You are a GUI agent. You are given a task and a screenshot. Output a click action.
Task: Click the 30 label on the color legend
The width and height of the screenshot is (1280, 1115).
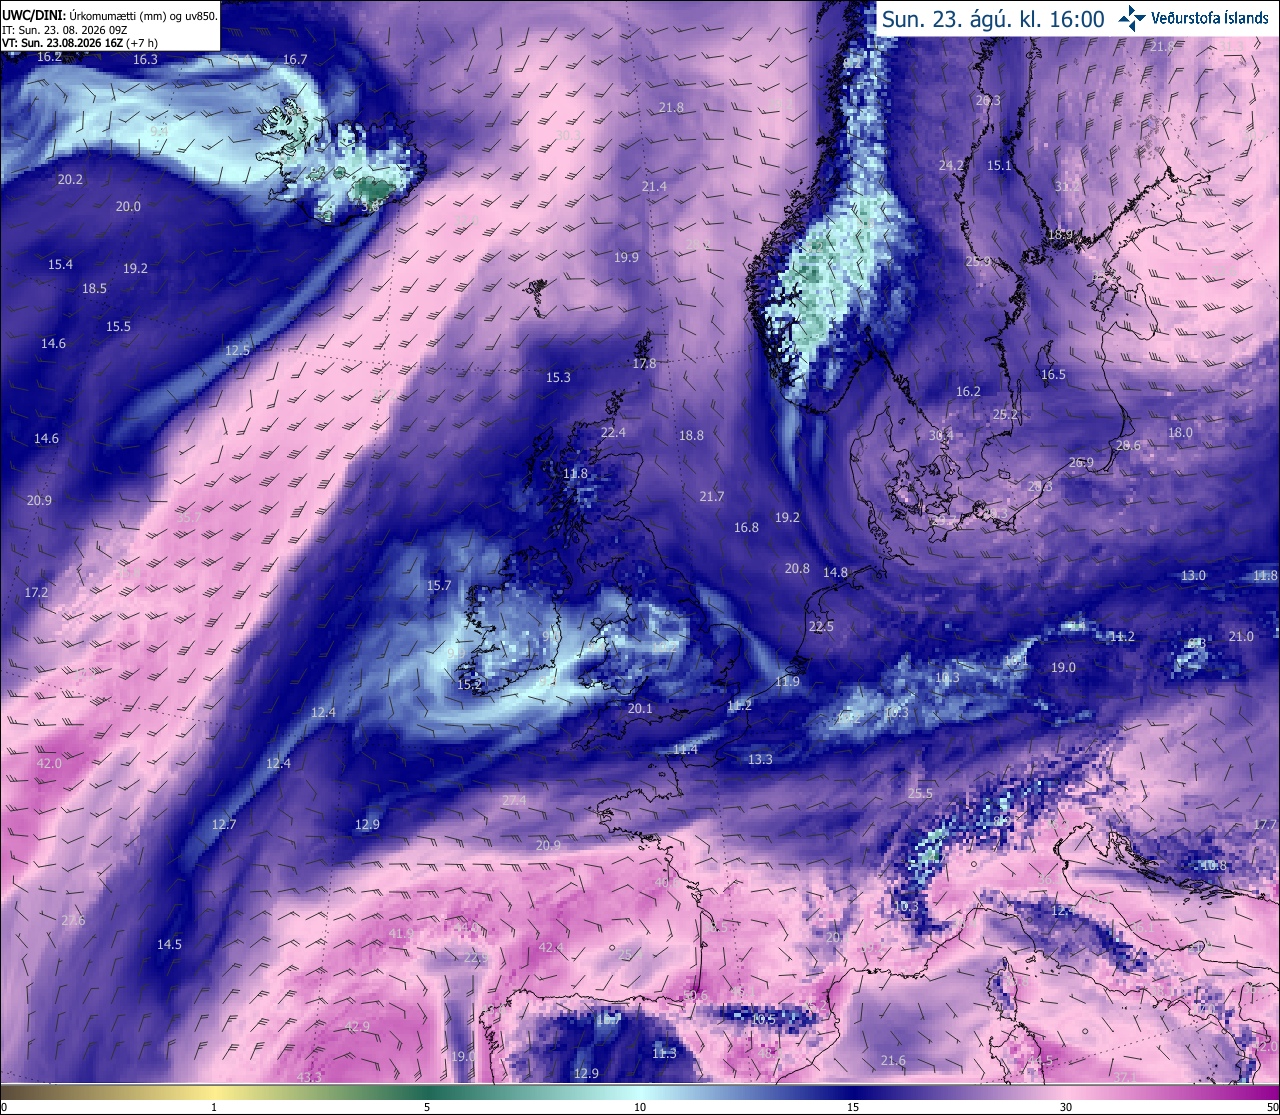tap(1066, 1107)
